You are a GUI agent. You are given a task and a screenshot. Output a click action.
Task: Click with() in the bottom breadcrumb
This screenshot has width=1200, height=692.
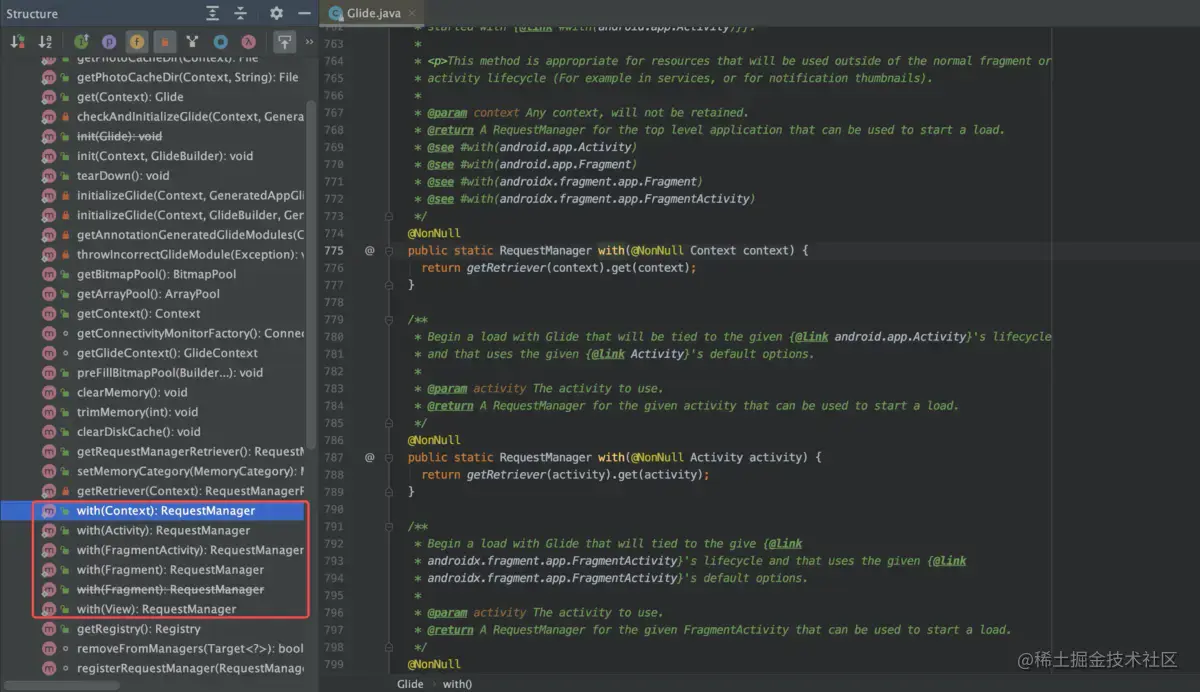[457, 684]
